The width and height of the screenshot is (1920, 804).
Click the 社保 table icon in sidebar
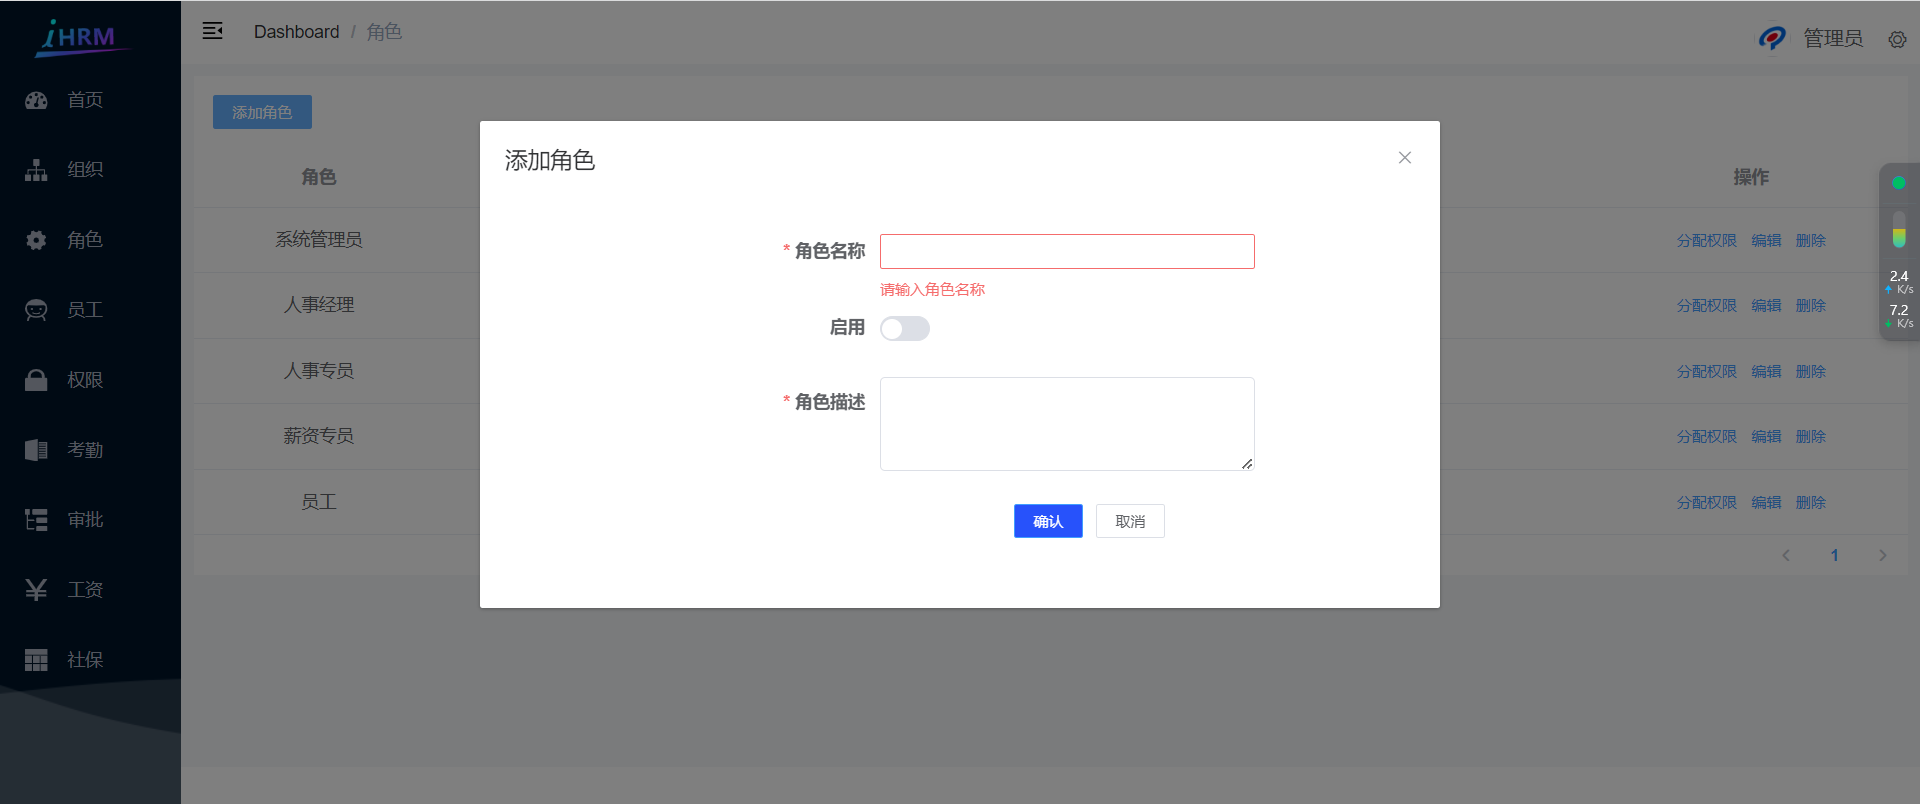click(36, 660)
